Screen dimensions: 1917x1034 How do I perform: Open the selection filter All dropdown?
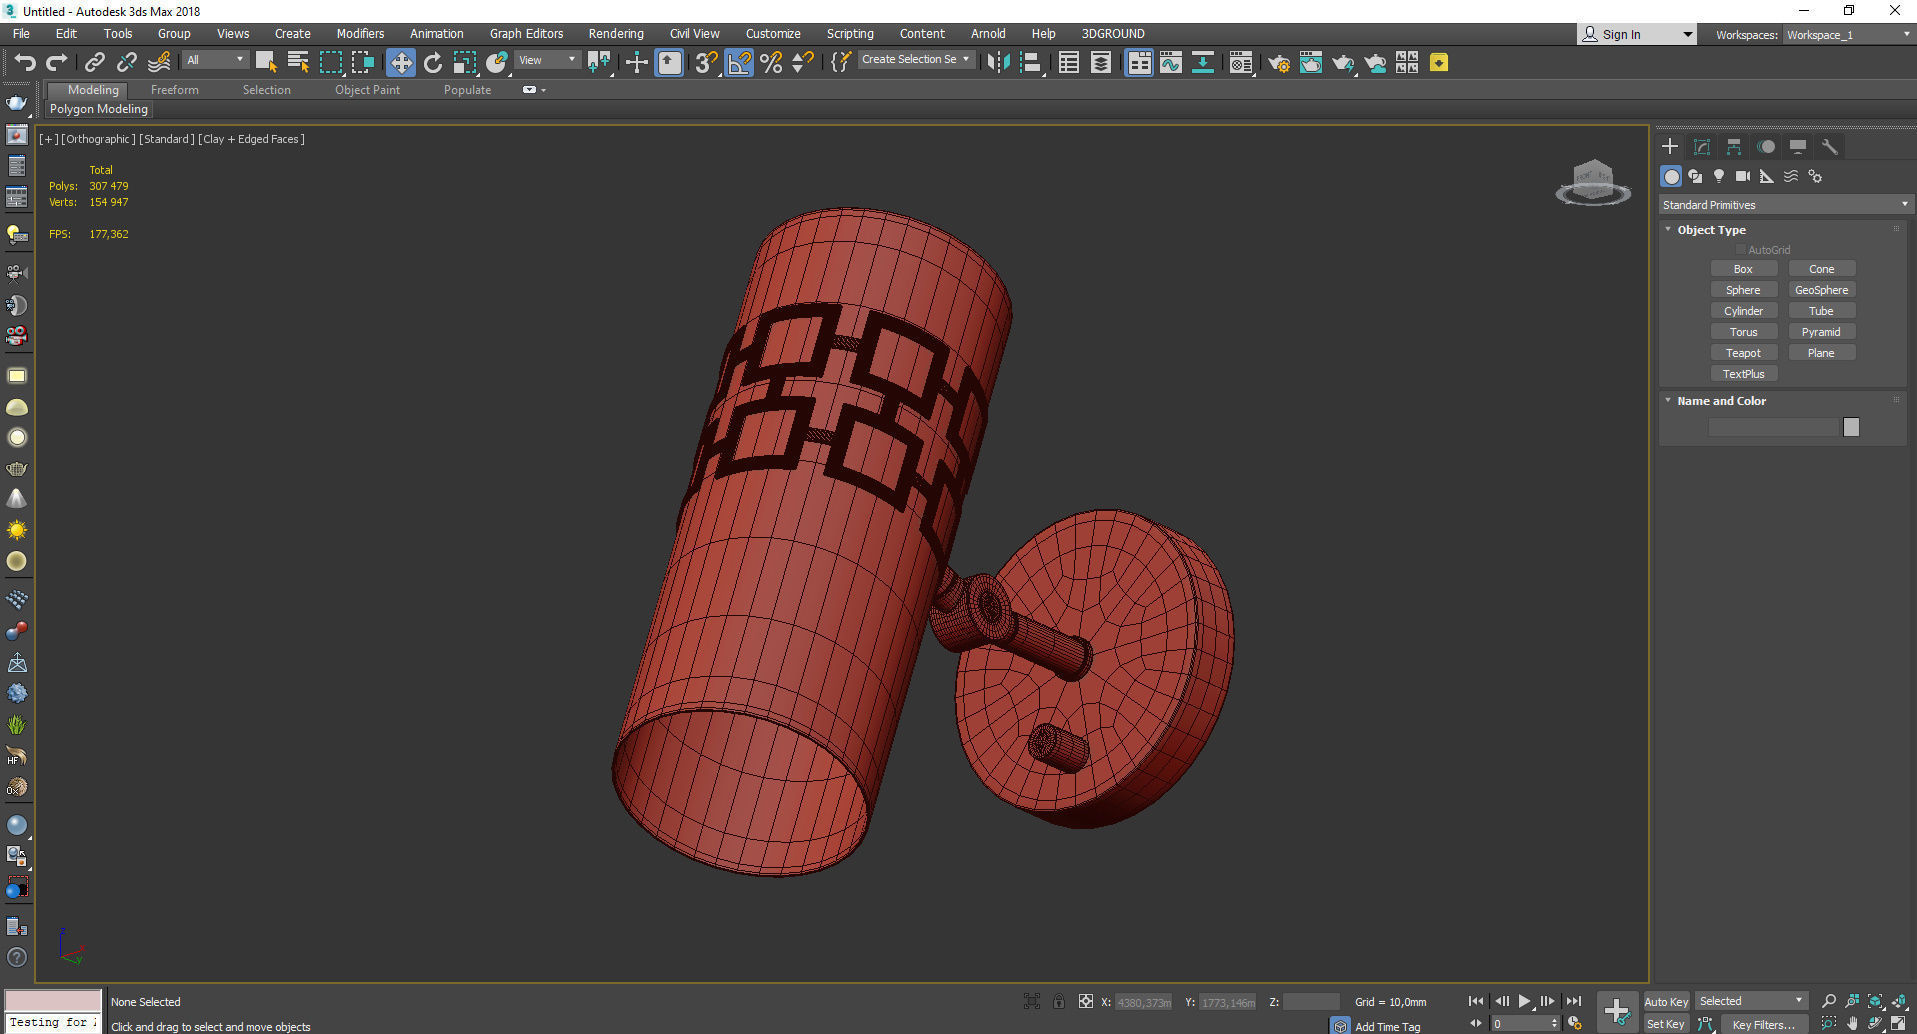pos(215,60)
